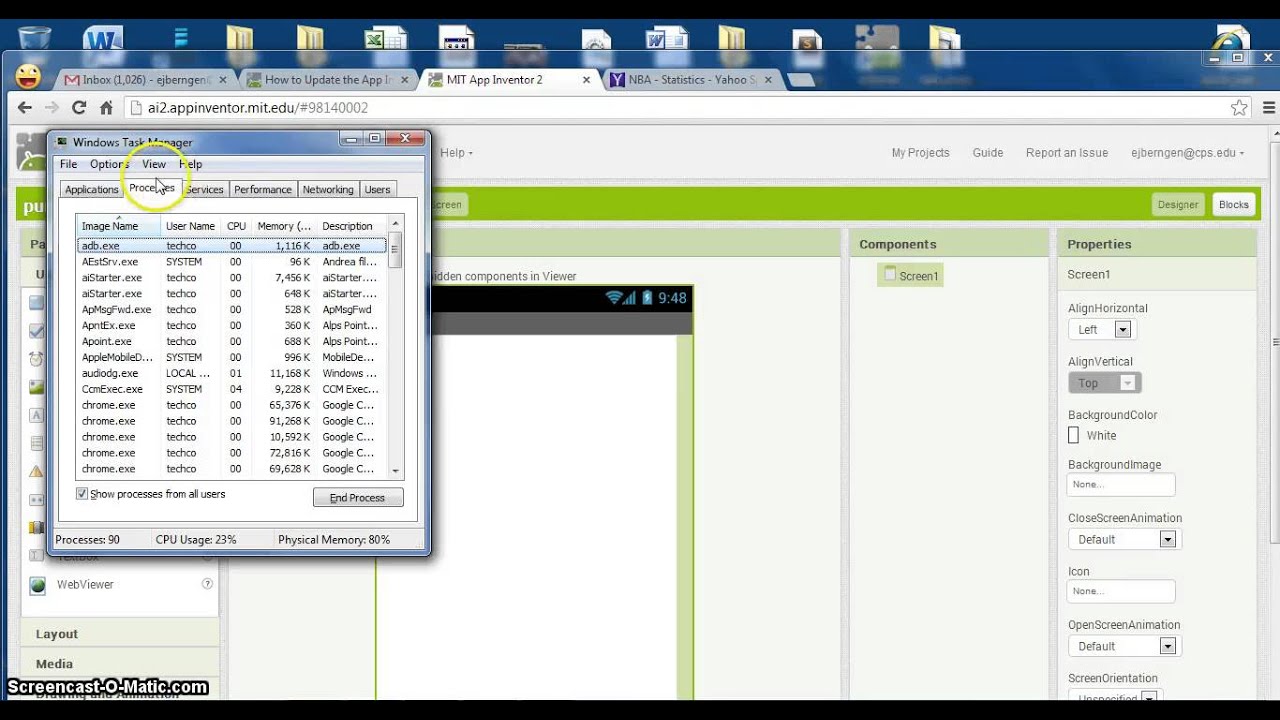The image size is (1280, 720).
Task: Open the Word desktop icon
Action: (102, 40)
